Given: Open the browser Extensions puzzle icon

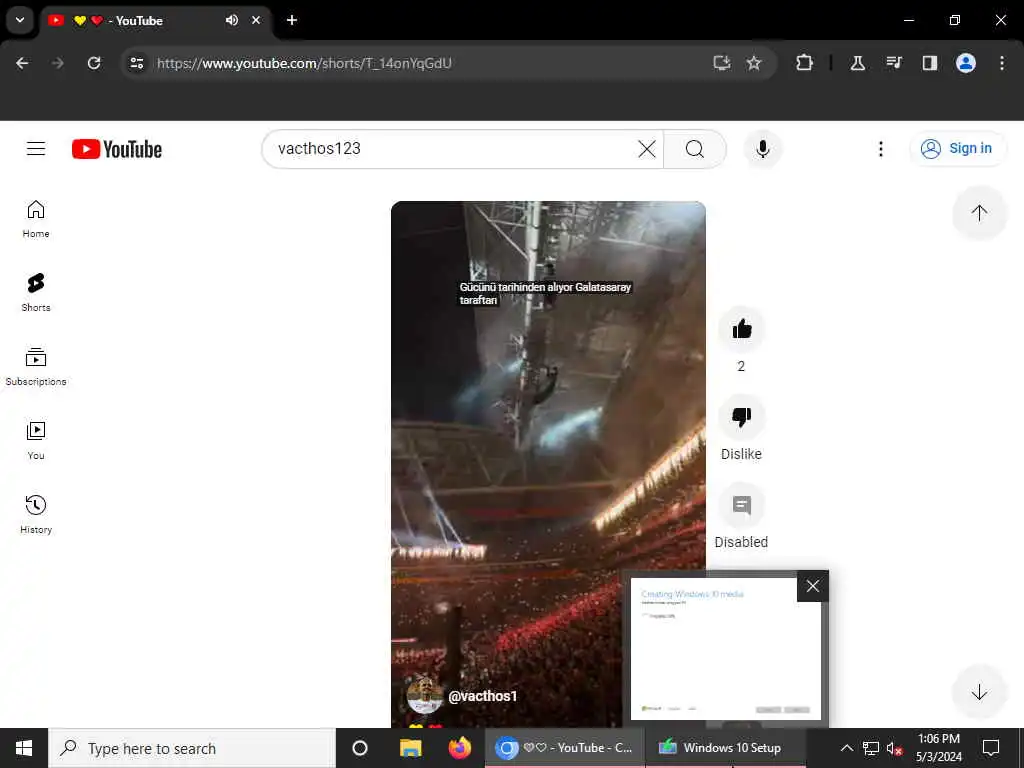Looking at the screenshot, I should [805, 63].
